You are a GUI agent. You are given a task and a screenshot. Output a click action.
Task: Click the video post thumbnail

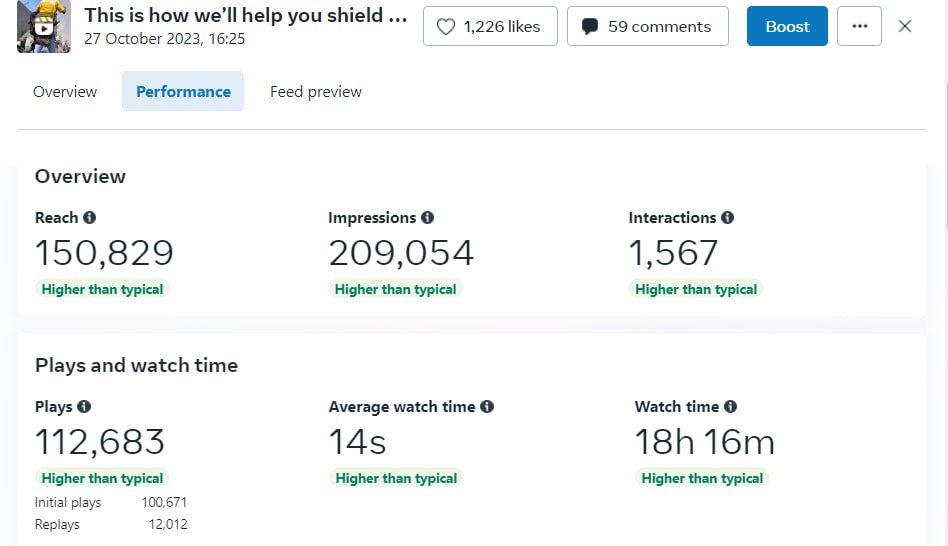click(x=43, y=27)
